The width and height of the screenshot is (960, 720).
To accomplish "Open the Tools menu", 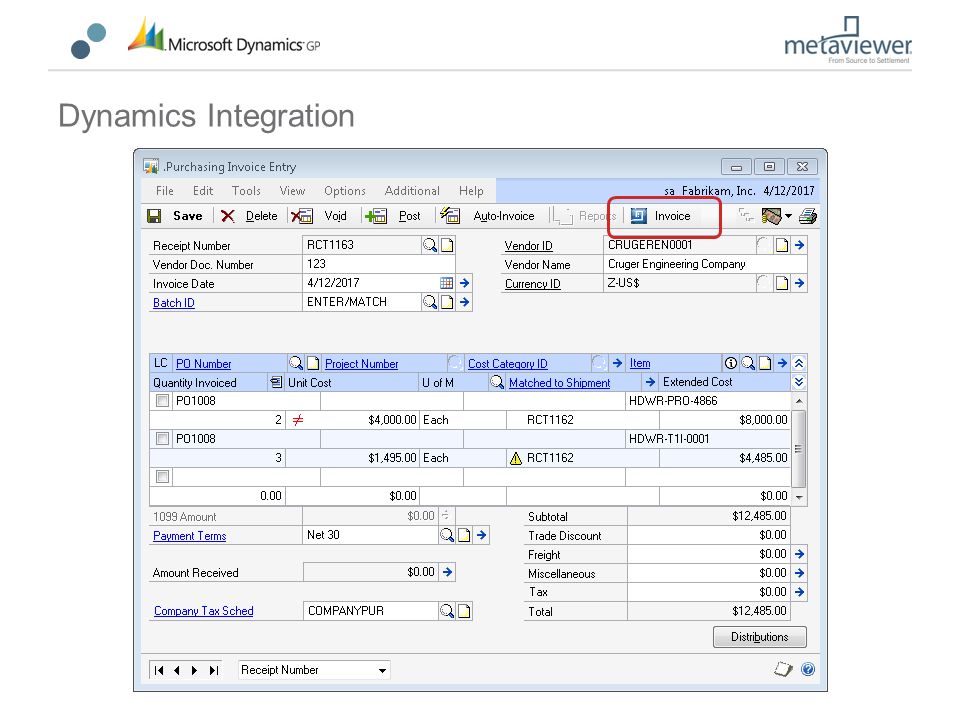I will click(246, 191).
